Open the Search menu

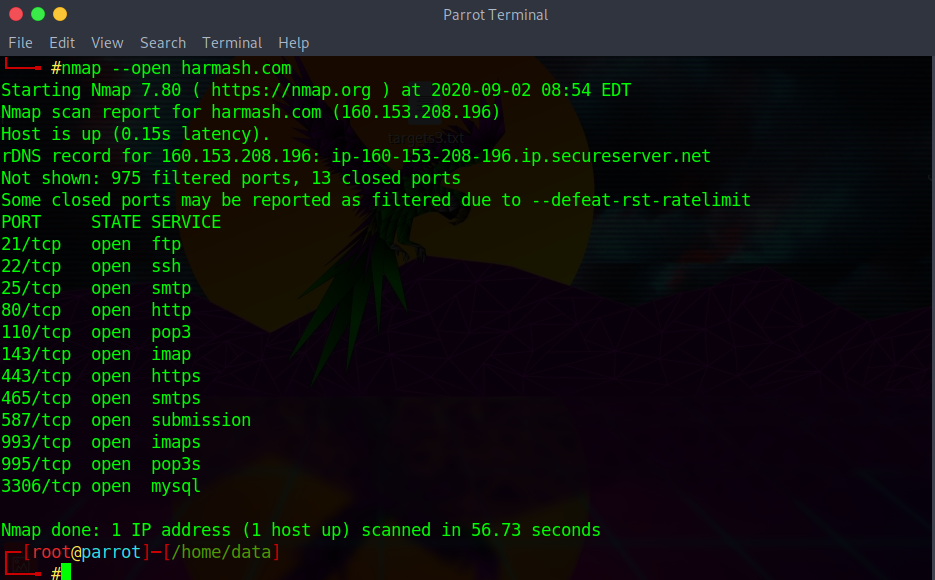pyautogui.click(x=163, y=43)
